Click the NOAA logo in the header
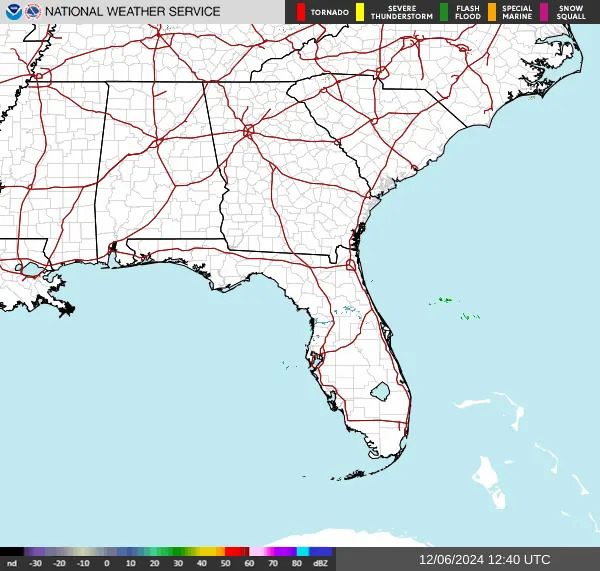The height and width of the screenshot is (571, 600). tap(10, 12)
